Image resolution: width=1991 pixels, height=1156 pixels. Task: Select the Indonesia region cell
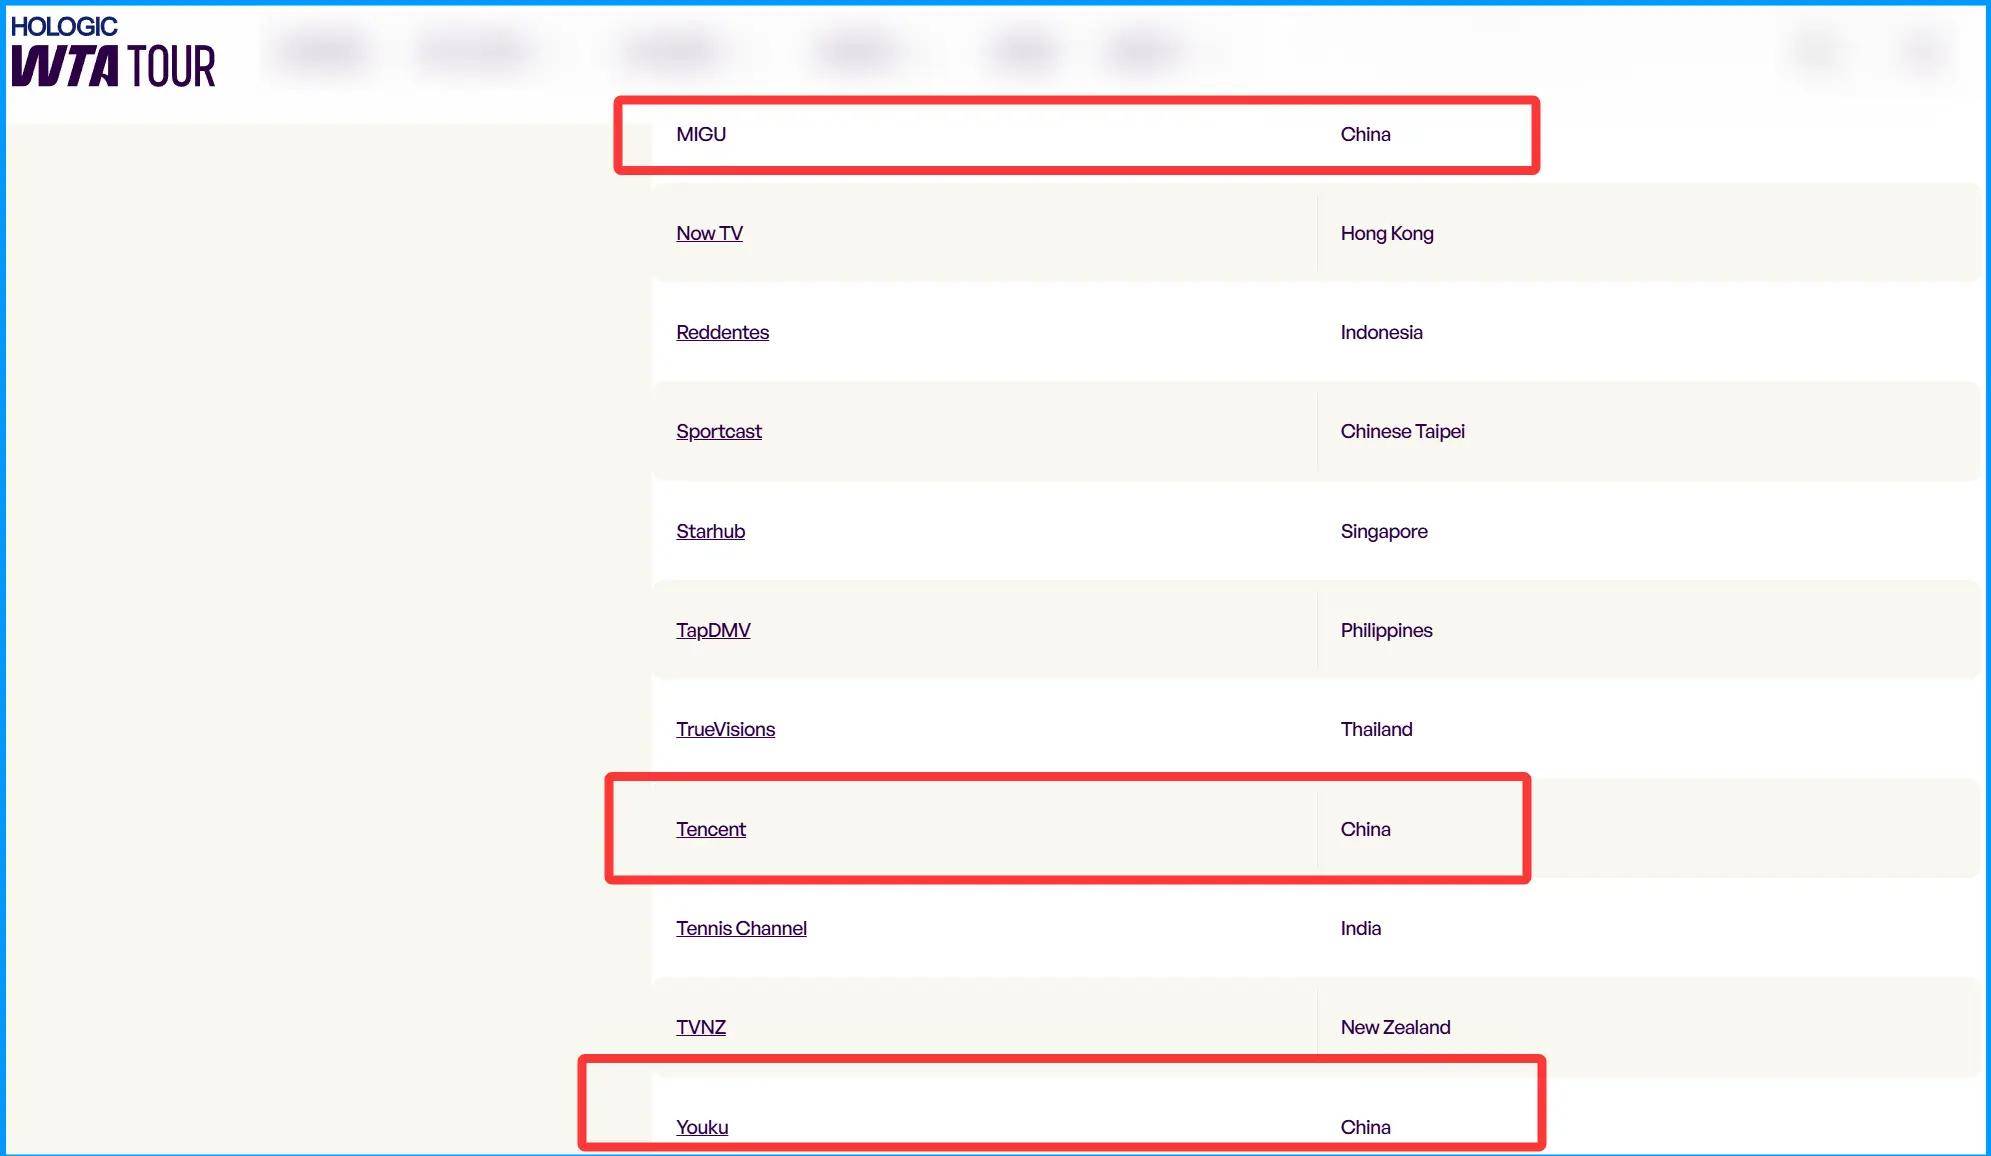(x=1381, y=332)
